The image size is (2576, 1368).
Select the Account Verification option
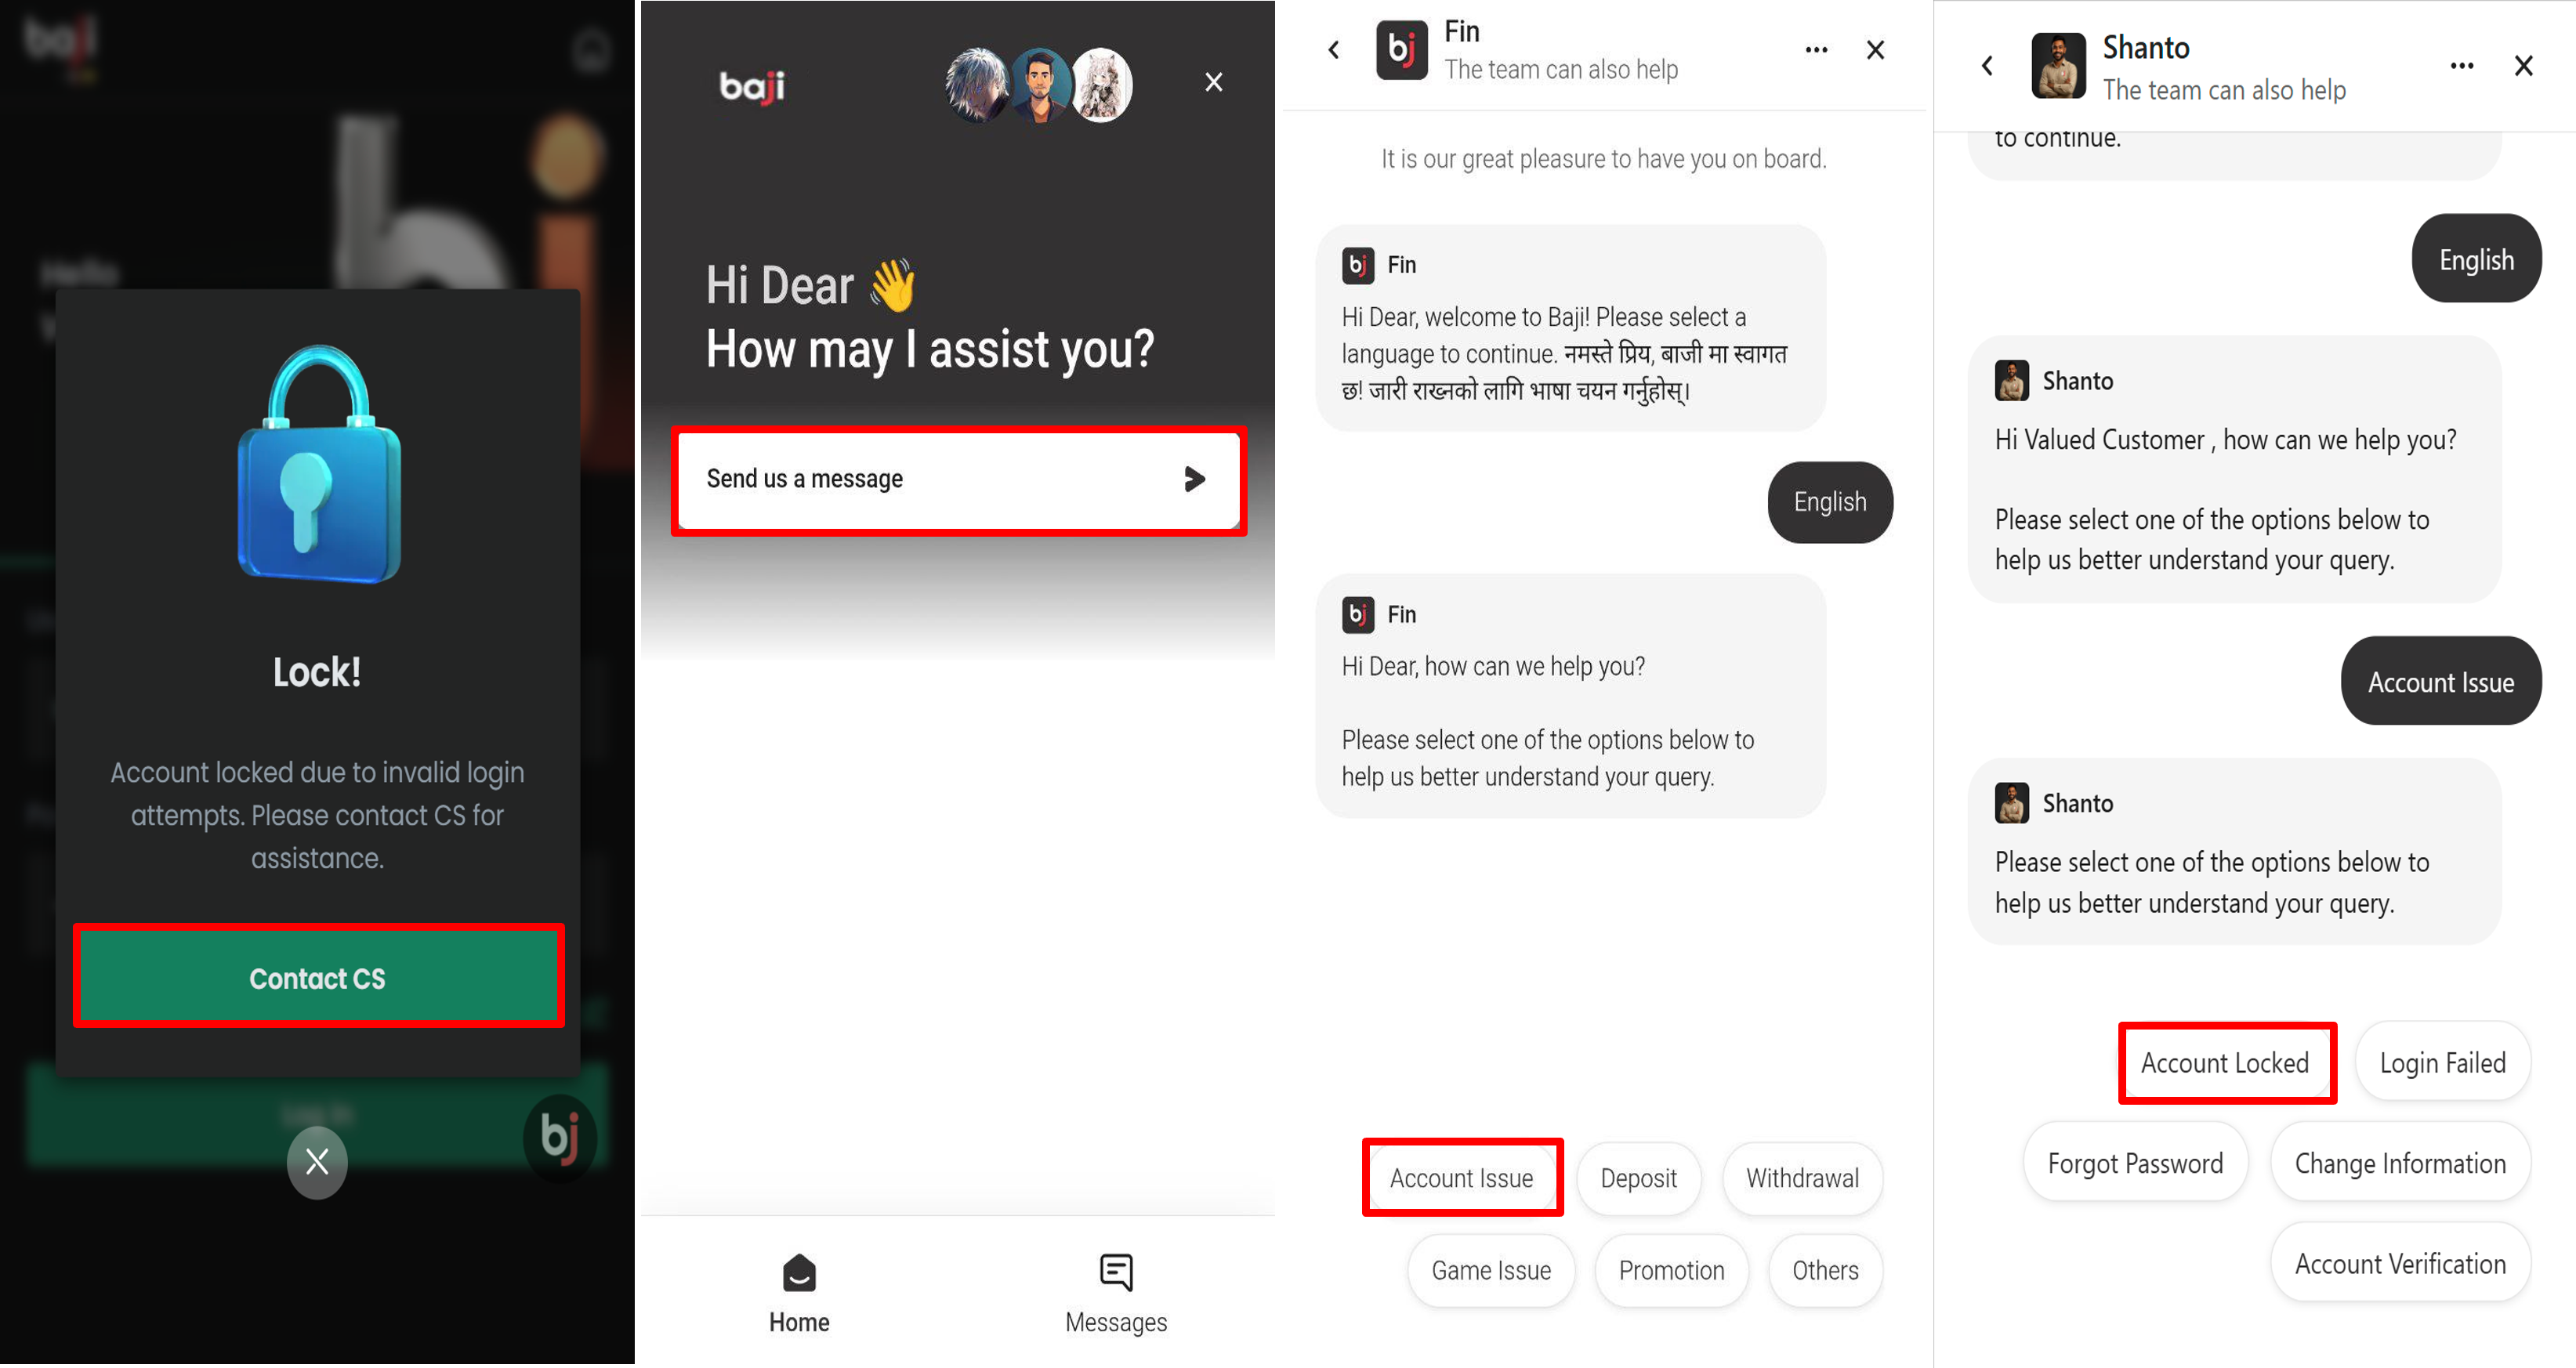click(2400, 1263)
